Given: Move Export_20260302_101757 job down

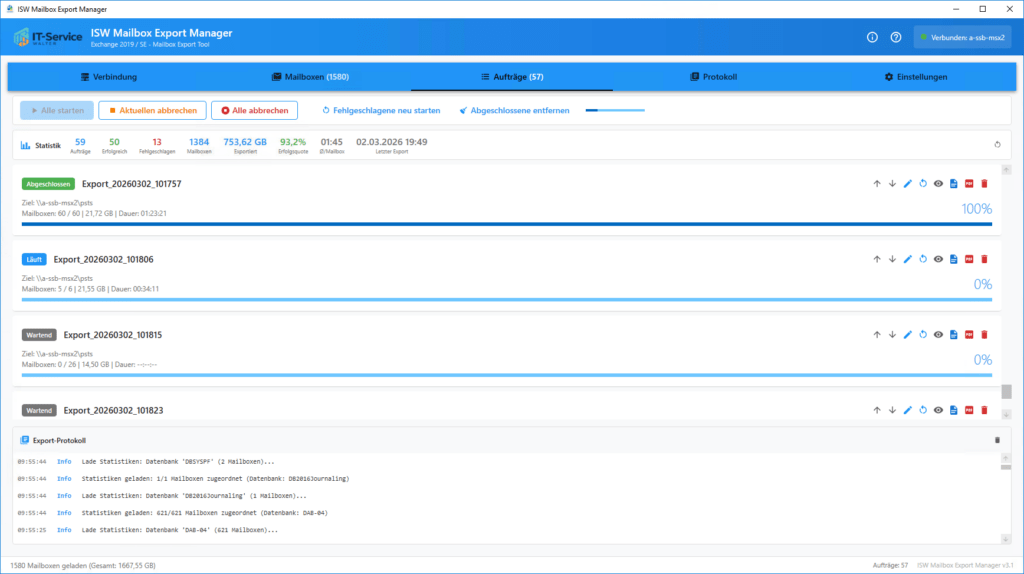Looking at the screenshot, I should tap(892, 184).
